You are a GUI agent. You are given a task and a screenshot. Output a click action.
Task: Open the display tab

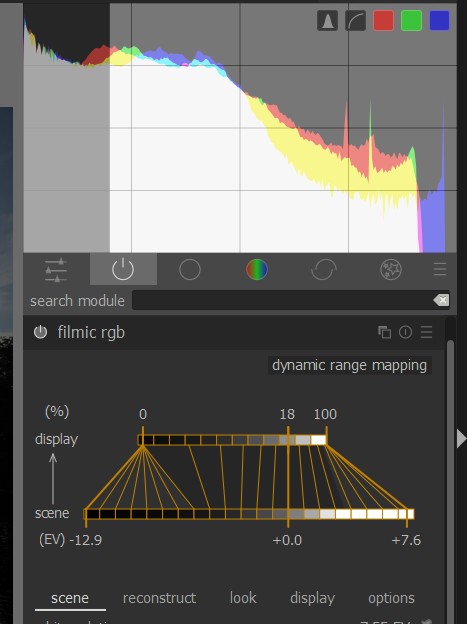click(313, 598)
